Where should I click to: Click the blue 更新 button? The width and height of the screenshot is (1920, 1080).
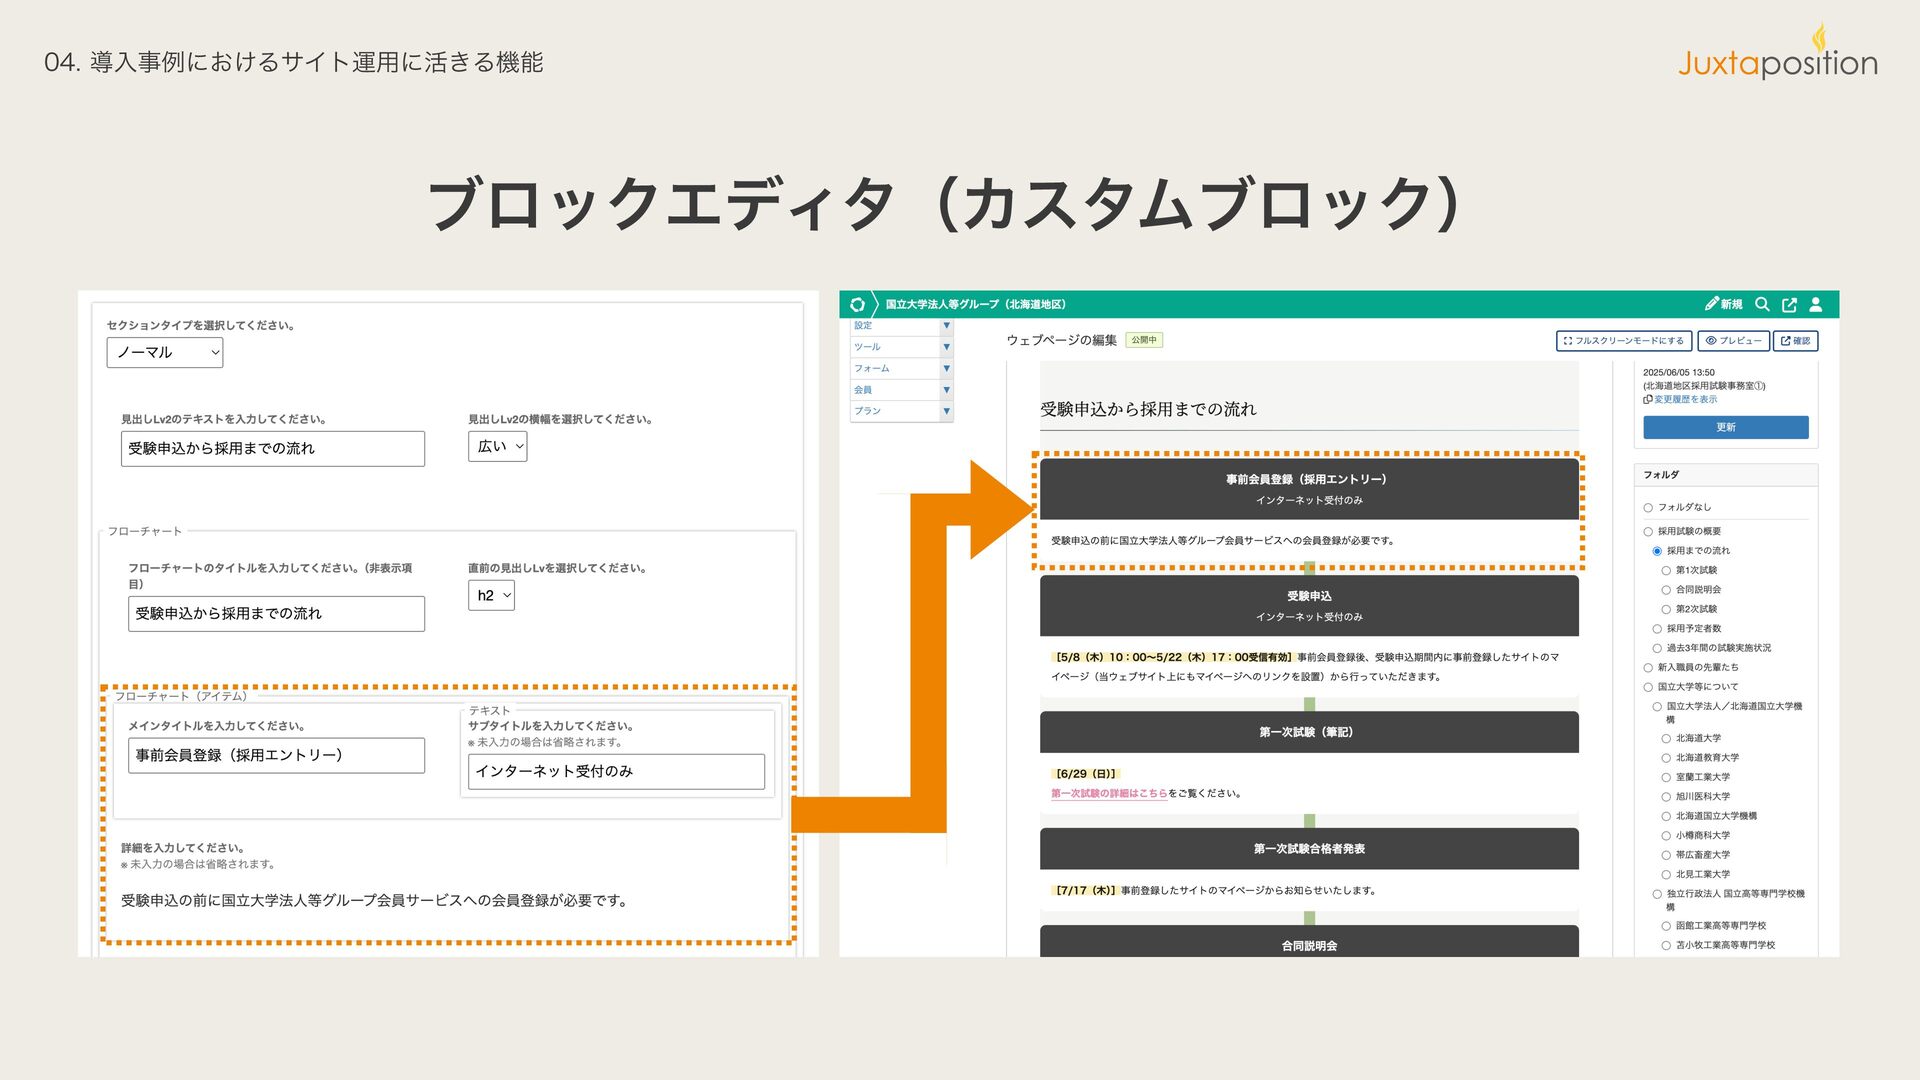(1725, 427)
